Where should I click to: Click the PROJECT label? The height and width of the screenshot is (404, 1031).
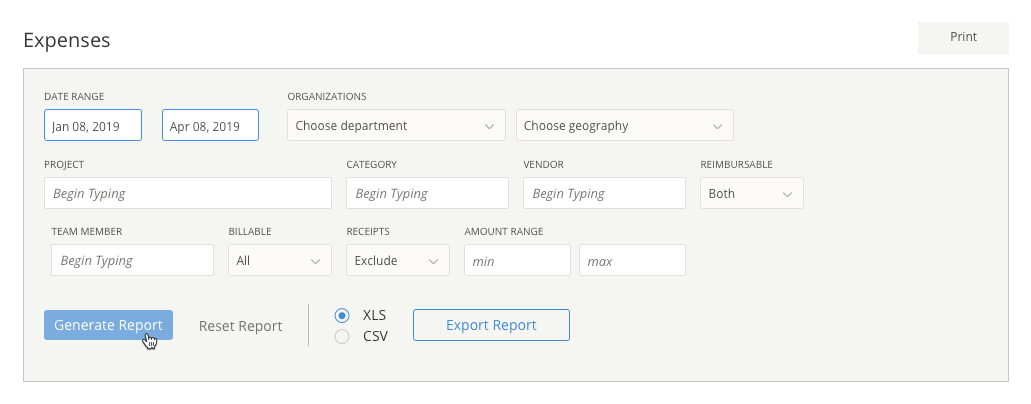64,164
